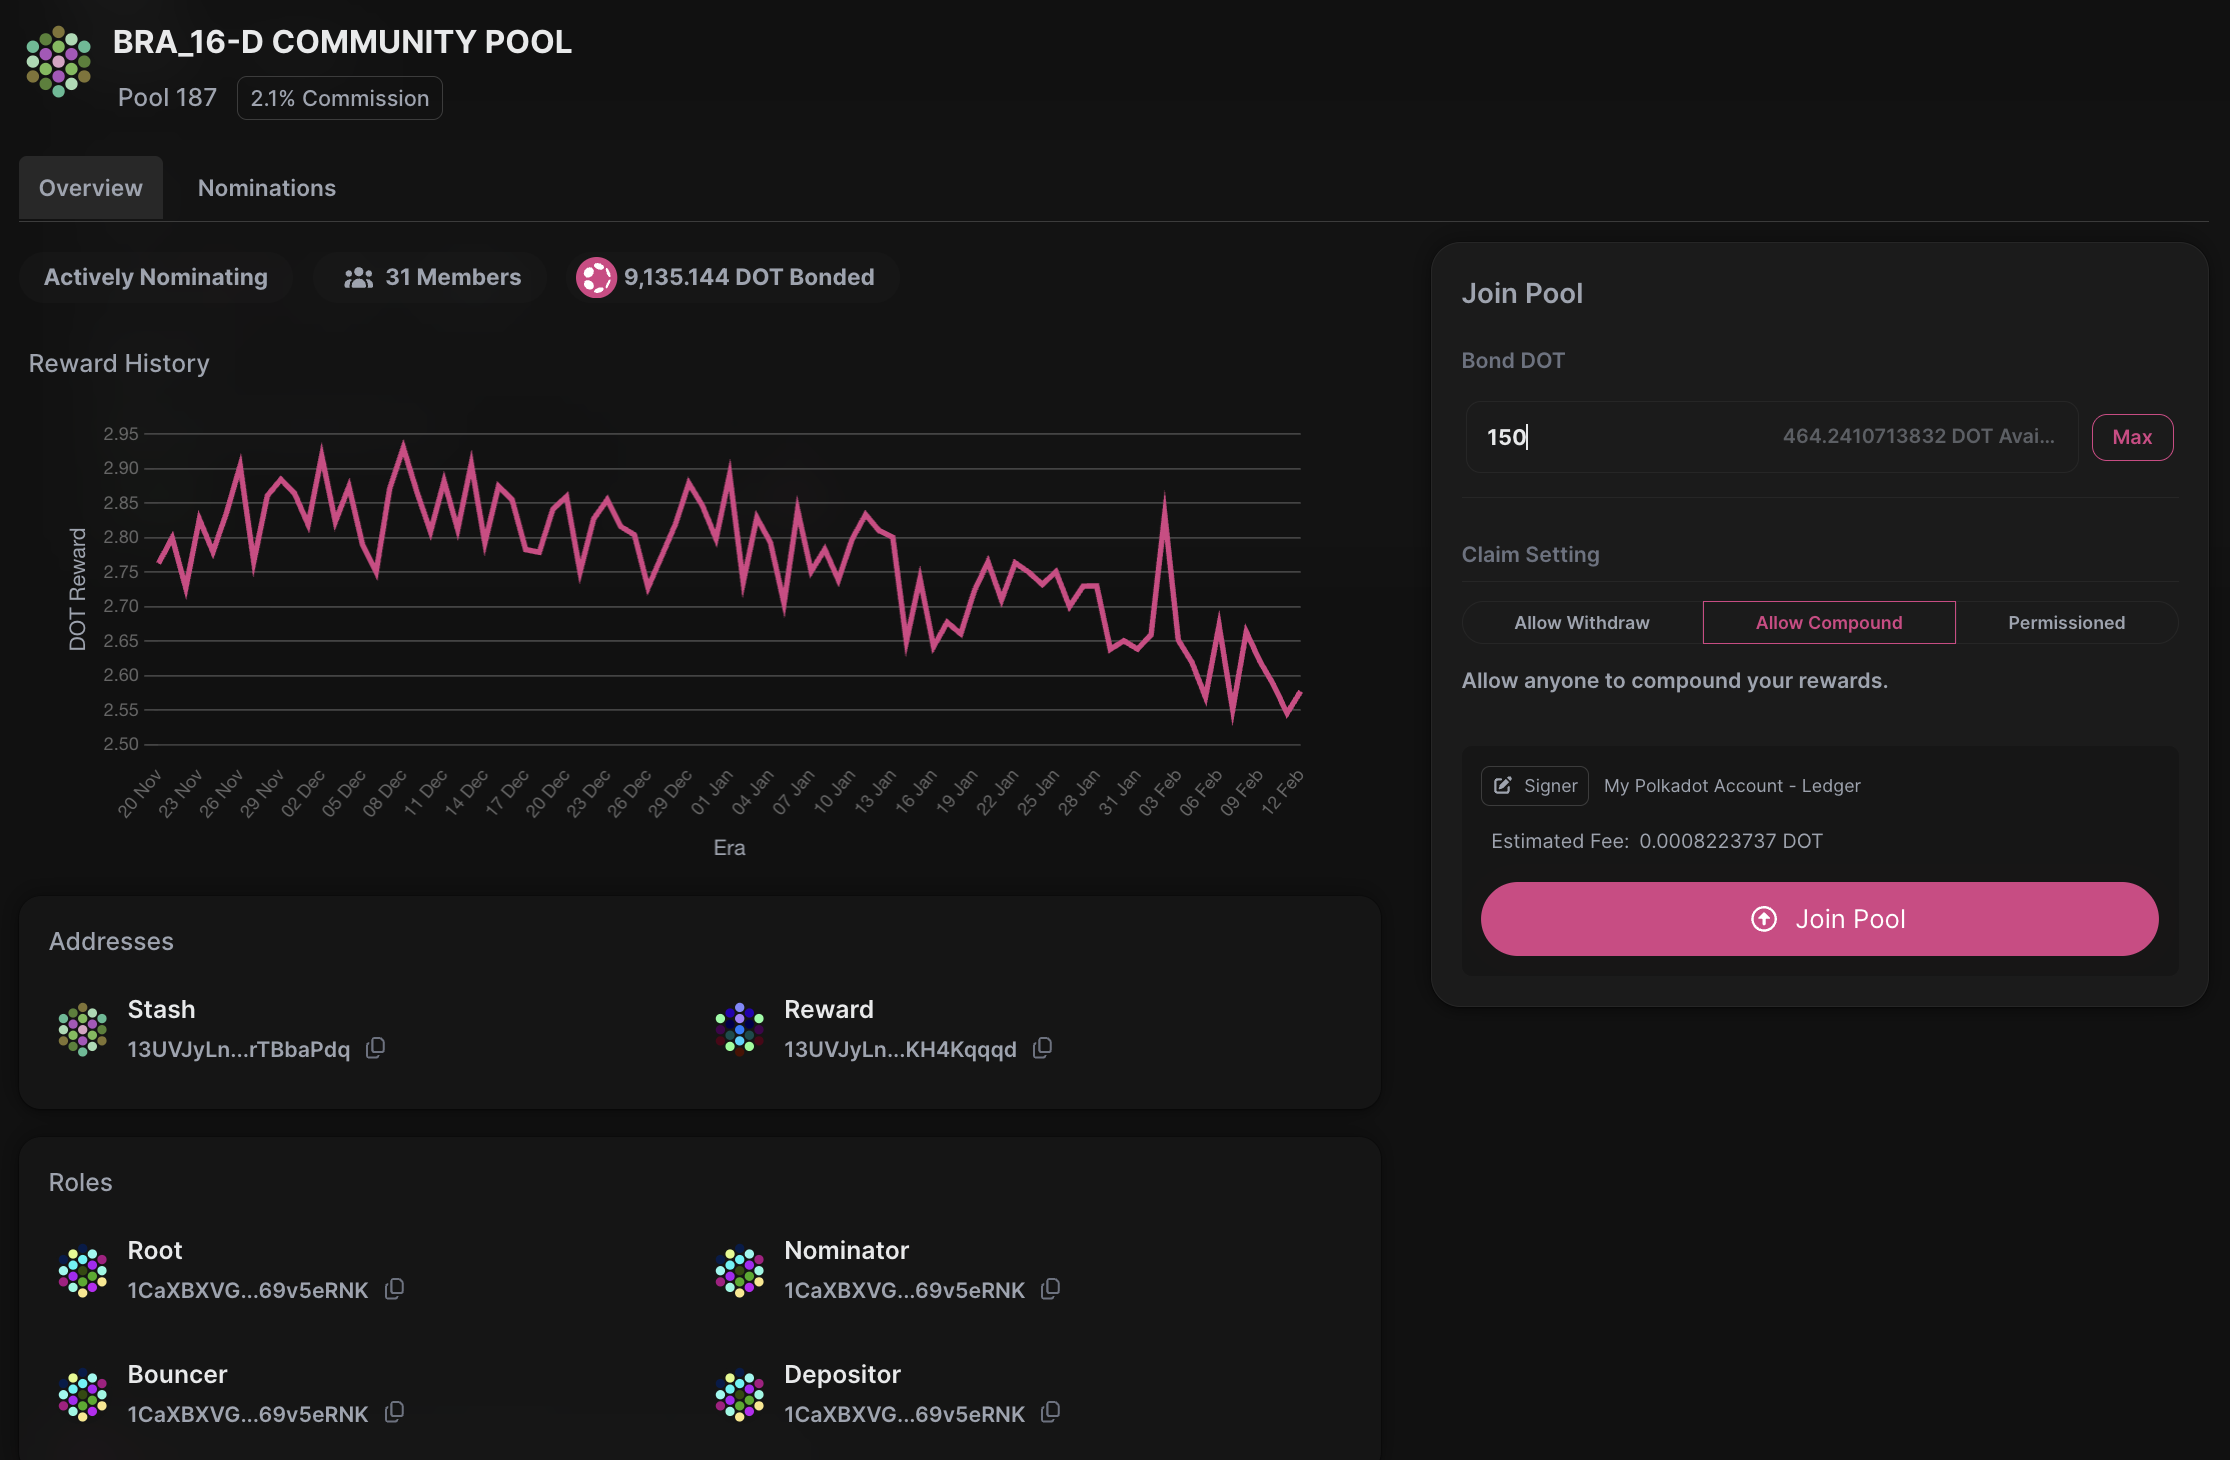Click the Join Pool submit button

(1818, 919)
